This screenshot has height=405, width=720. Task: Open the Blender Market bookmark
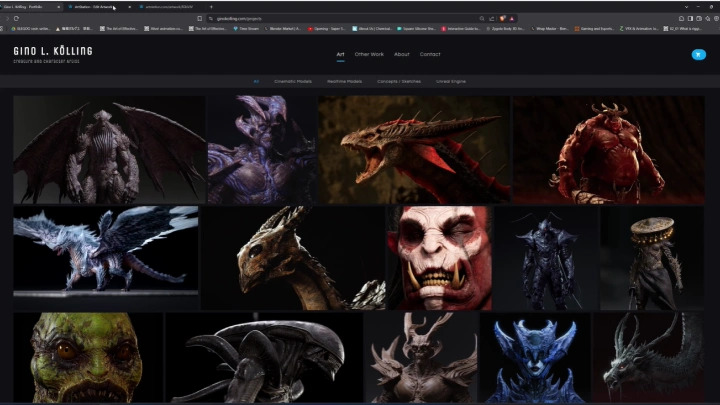283,28
